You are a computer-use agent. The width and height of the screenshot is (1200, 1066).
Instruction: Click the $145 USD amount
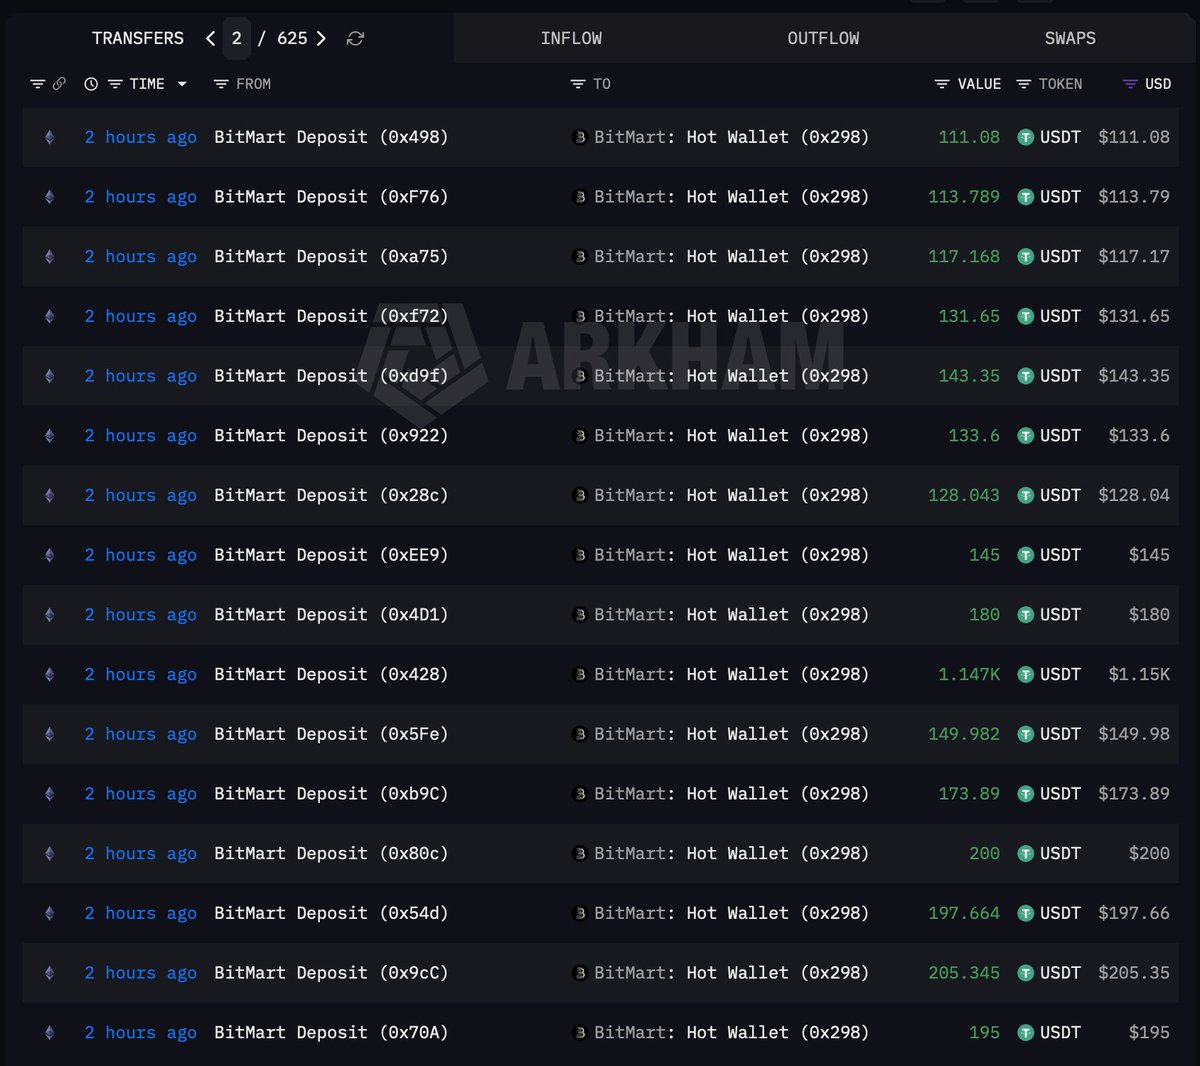click(1149, 555)
